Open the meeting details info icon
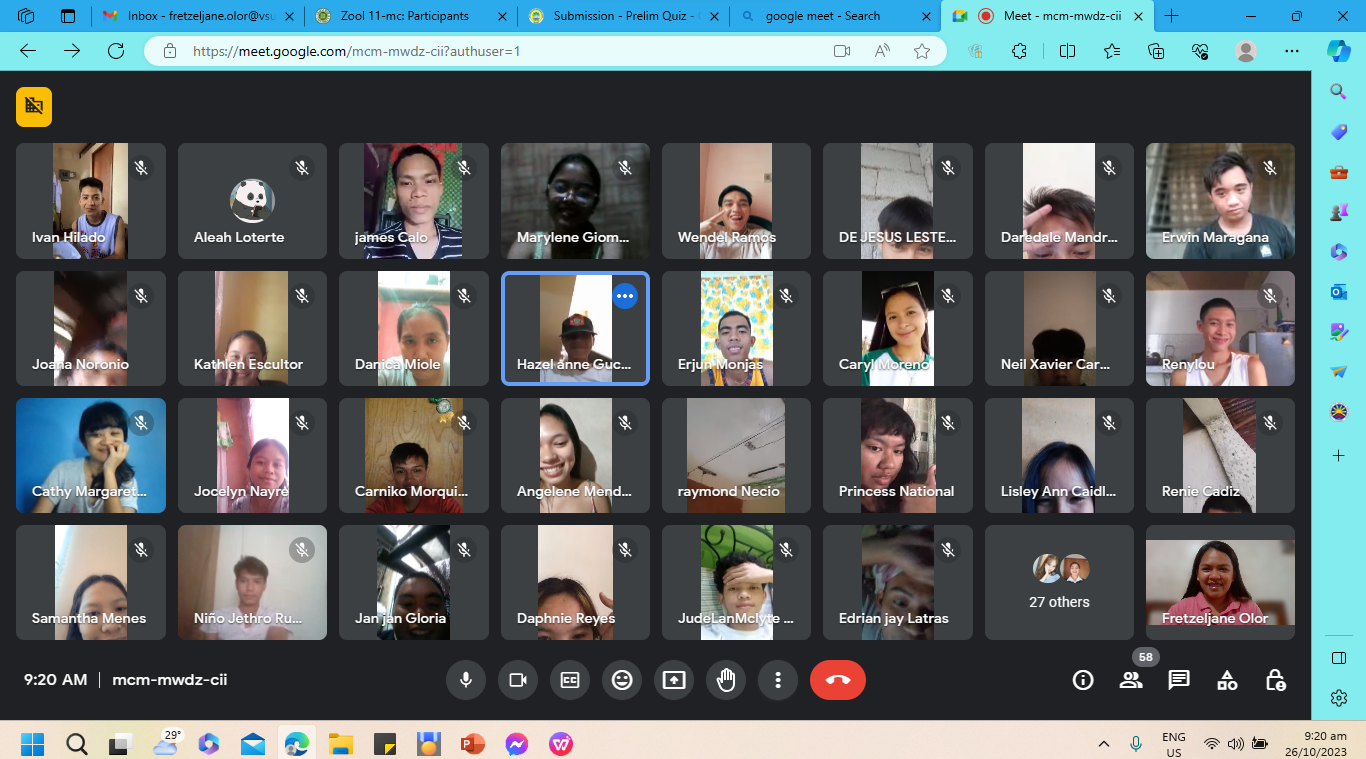 tap(1083, 680)
